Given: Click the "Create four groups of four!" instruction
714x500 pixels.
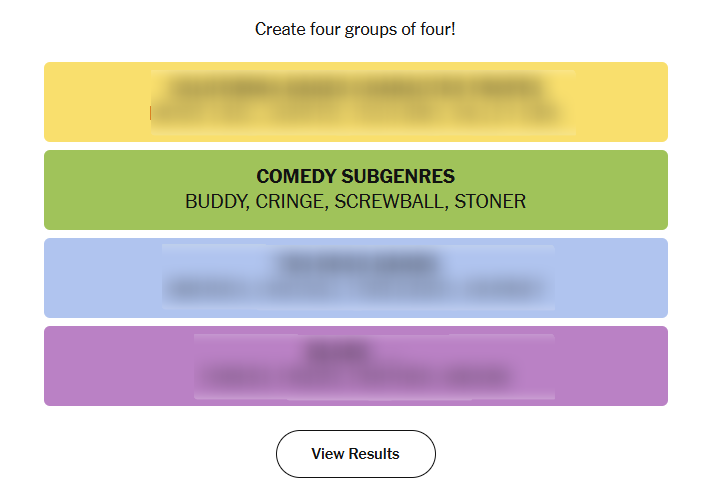Looking at the screenshot, I should [355, 29].
